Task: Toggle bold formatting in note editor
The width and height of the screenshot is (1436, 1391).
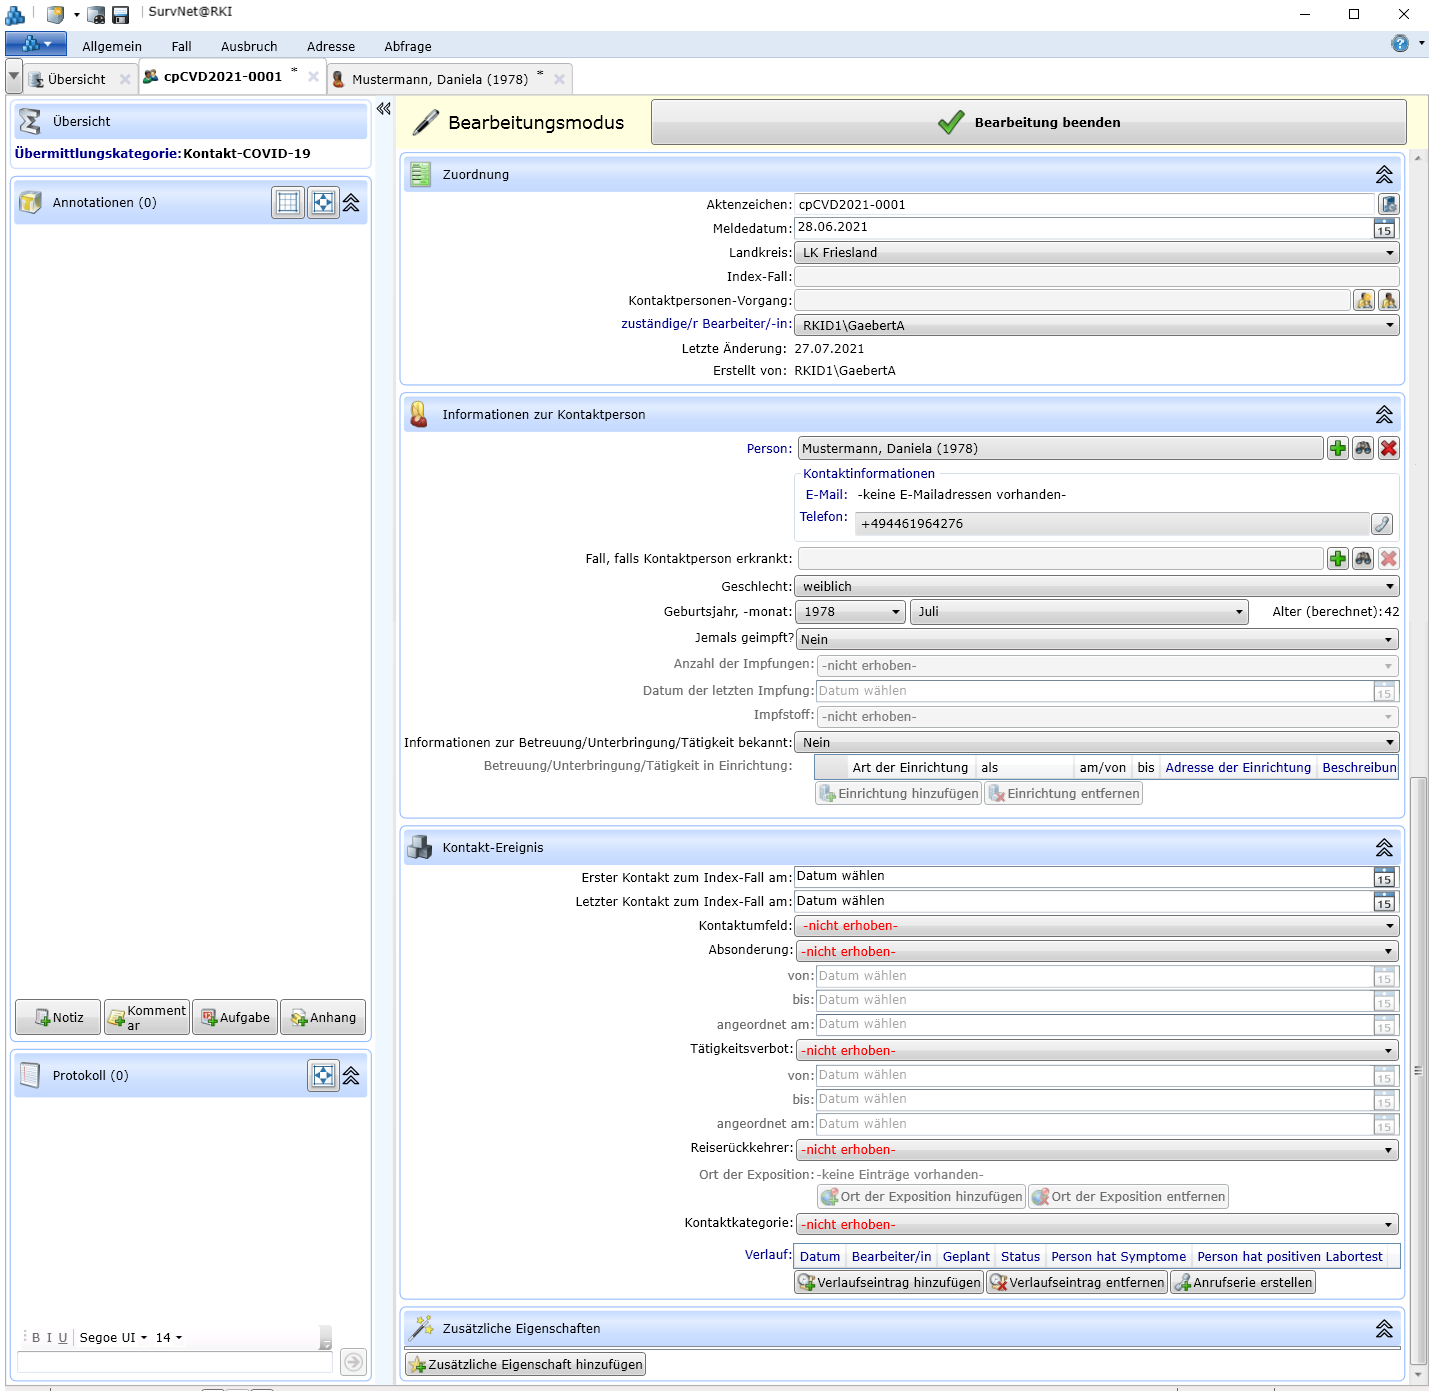Action: click(36, 1338)
